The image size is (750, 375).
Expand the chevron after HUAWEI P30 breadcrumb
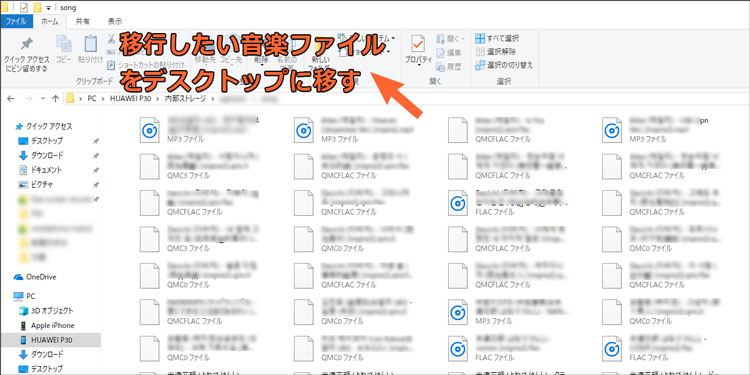tap(158, 99)
